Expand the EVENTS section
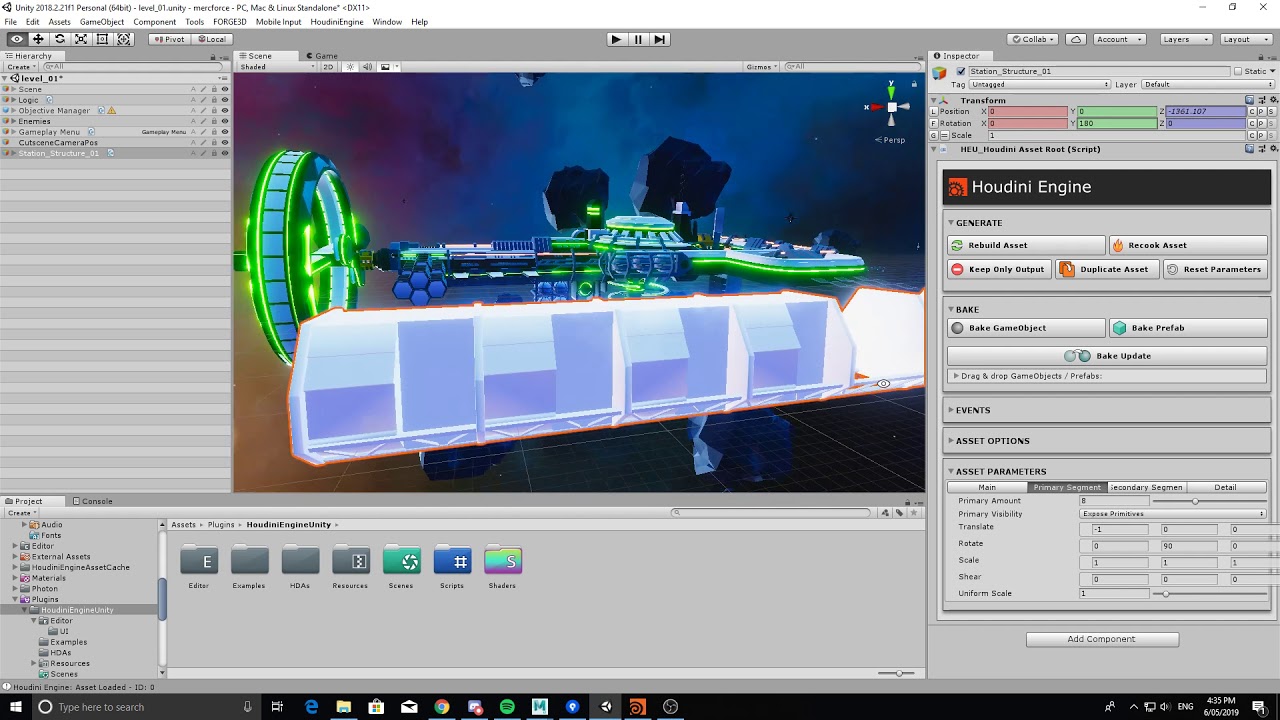This screenshot has height=720, width=1280. tap(951, 410)
